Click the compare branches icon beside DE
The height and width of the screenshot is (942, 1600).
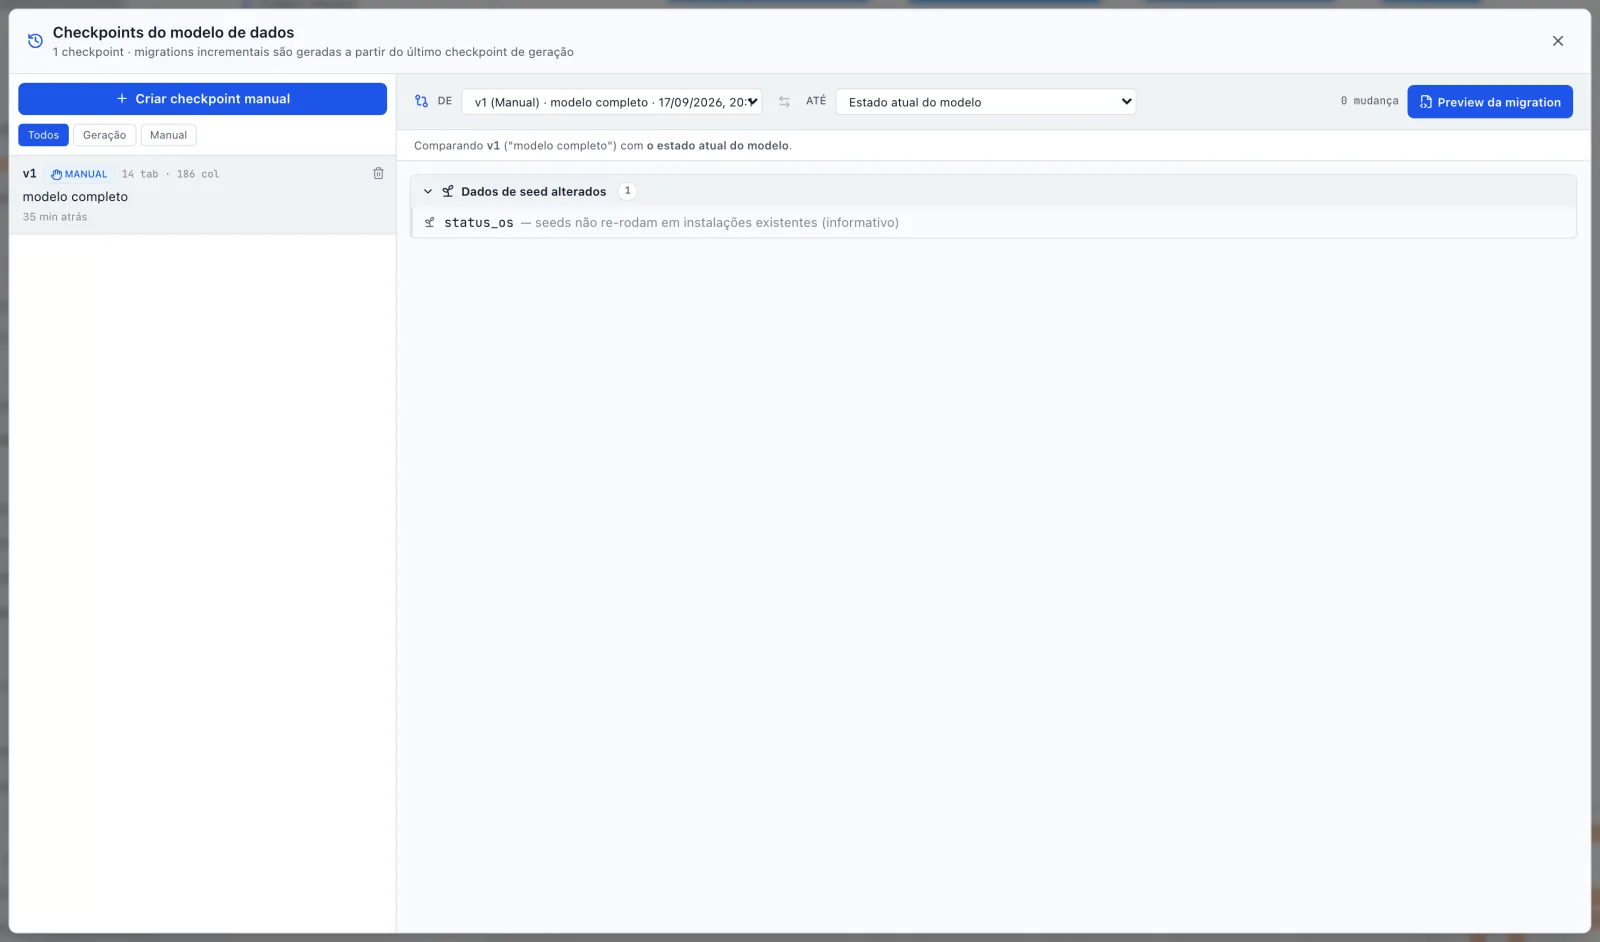tap(421, 101)
